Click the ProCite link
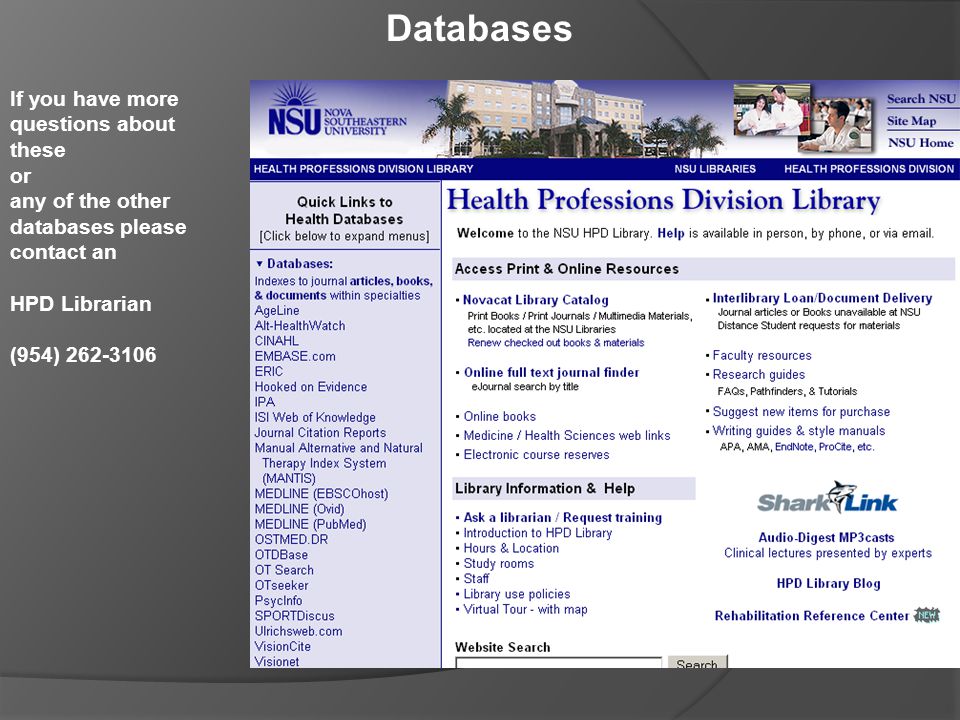The image size is (960, 720). pos(834,447)
